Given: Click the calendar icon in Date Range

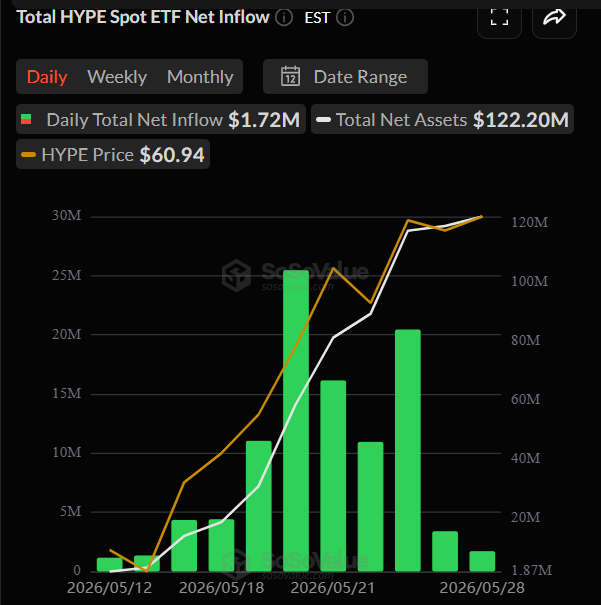Looking at the screenshot, I should coord(290,76).
